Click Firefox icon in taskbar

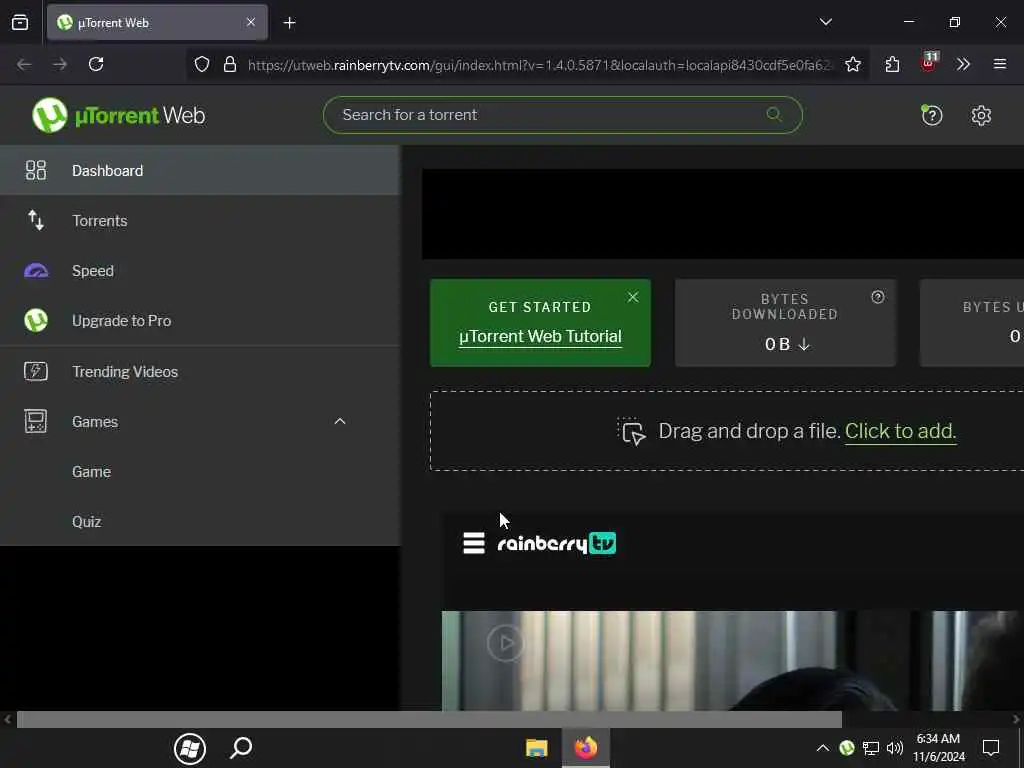click(x=586, y=748)
